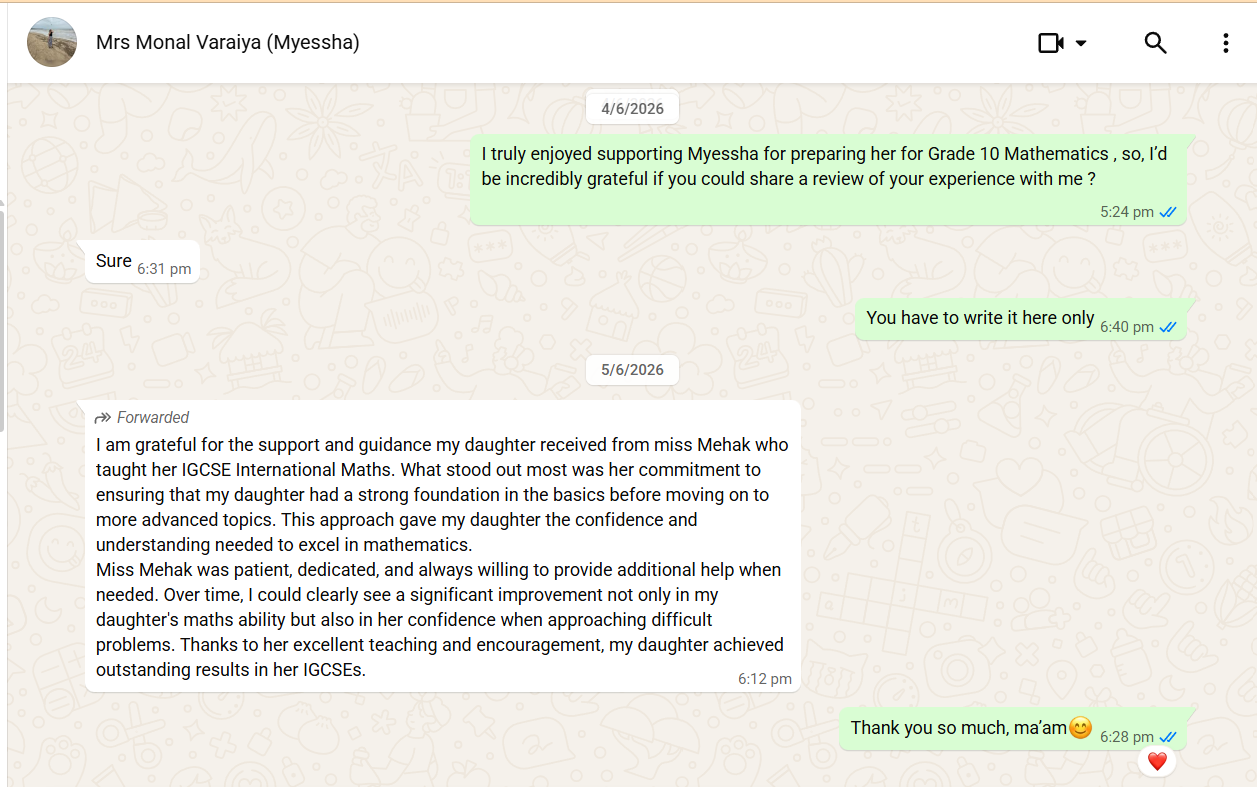Click the 6:28 pm timestamp

pos(1127,737)
